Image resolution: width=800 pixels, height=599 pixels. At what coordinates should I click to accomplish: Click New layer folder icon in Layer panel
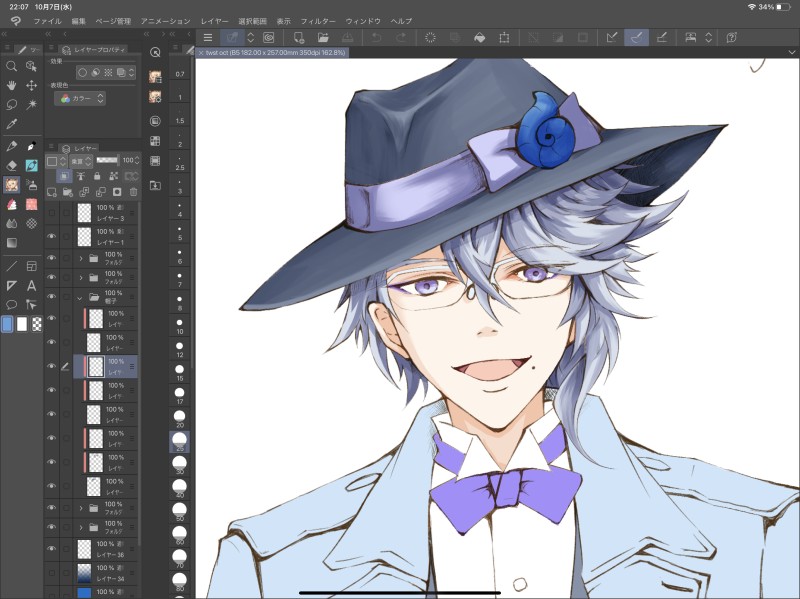click(67, 192)
